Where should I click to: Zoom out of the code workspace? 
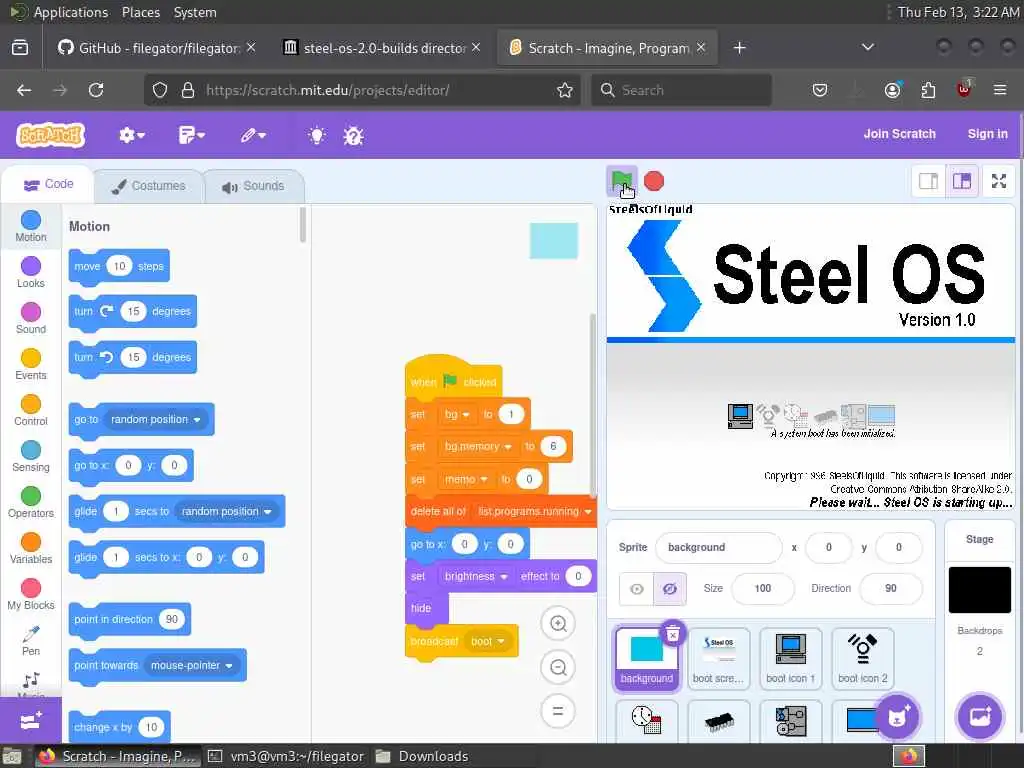[x=558, y=667]
